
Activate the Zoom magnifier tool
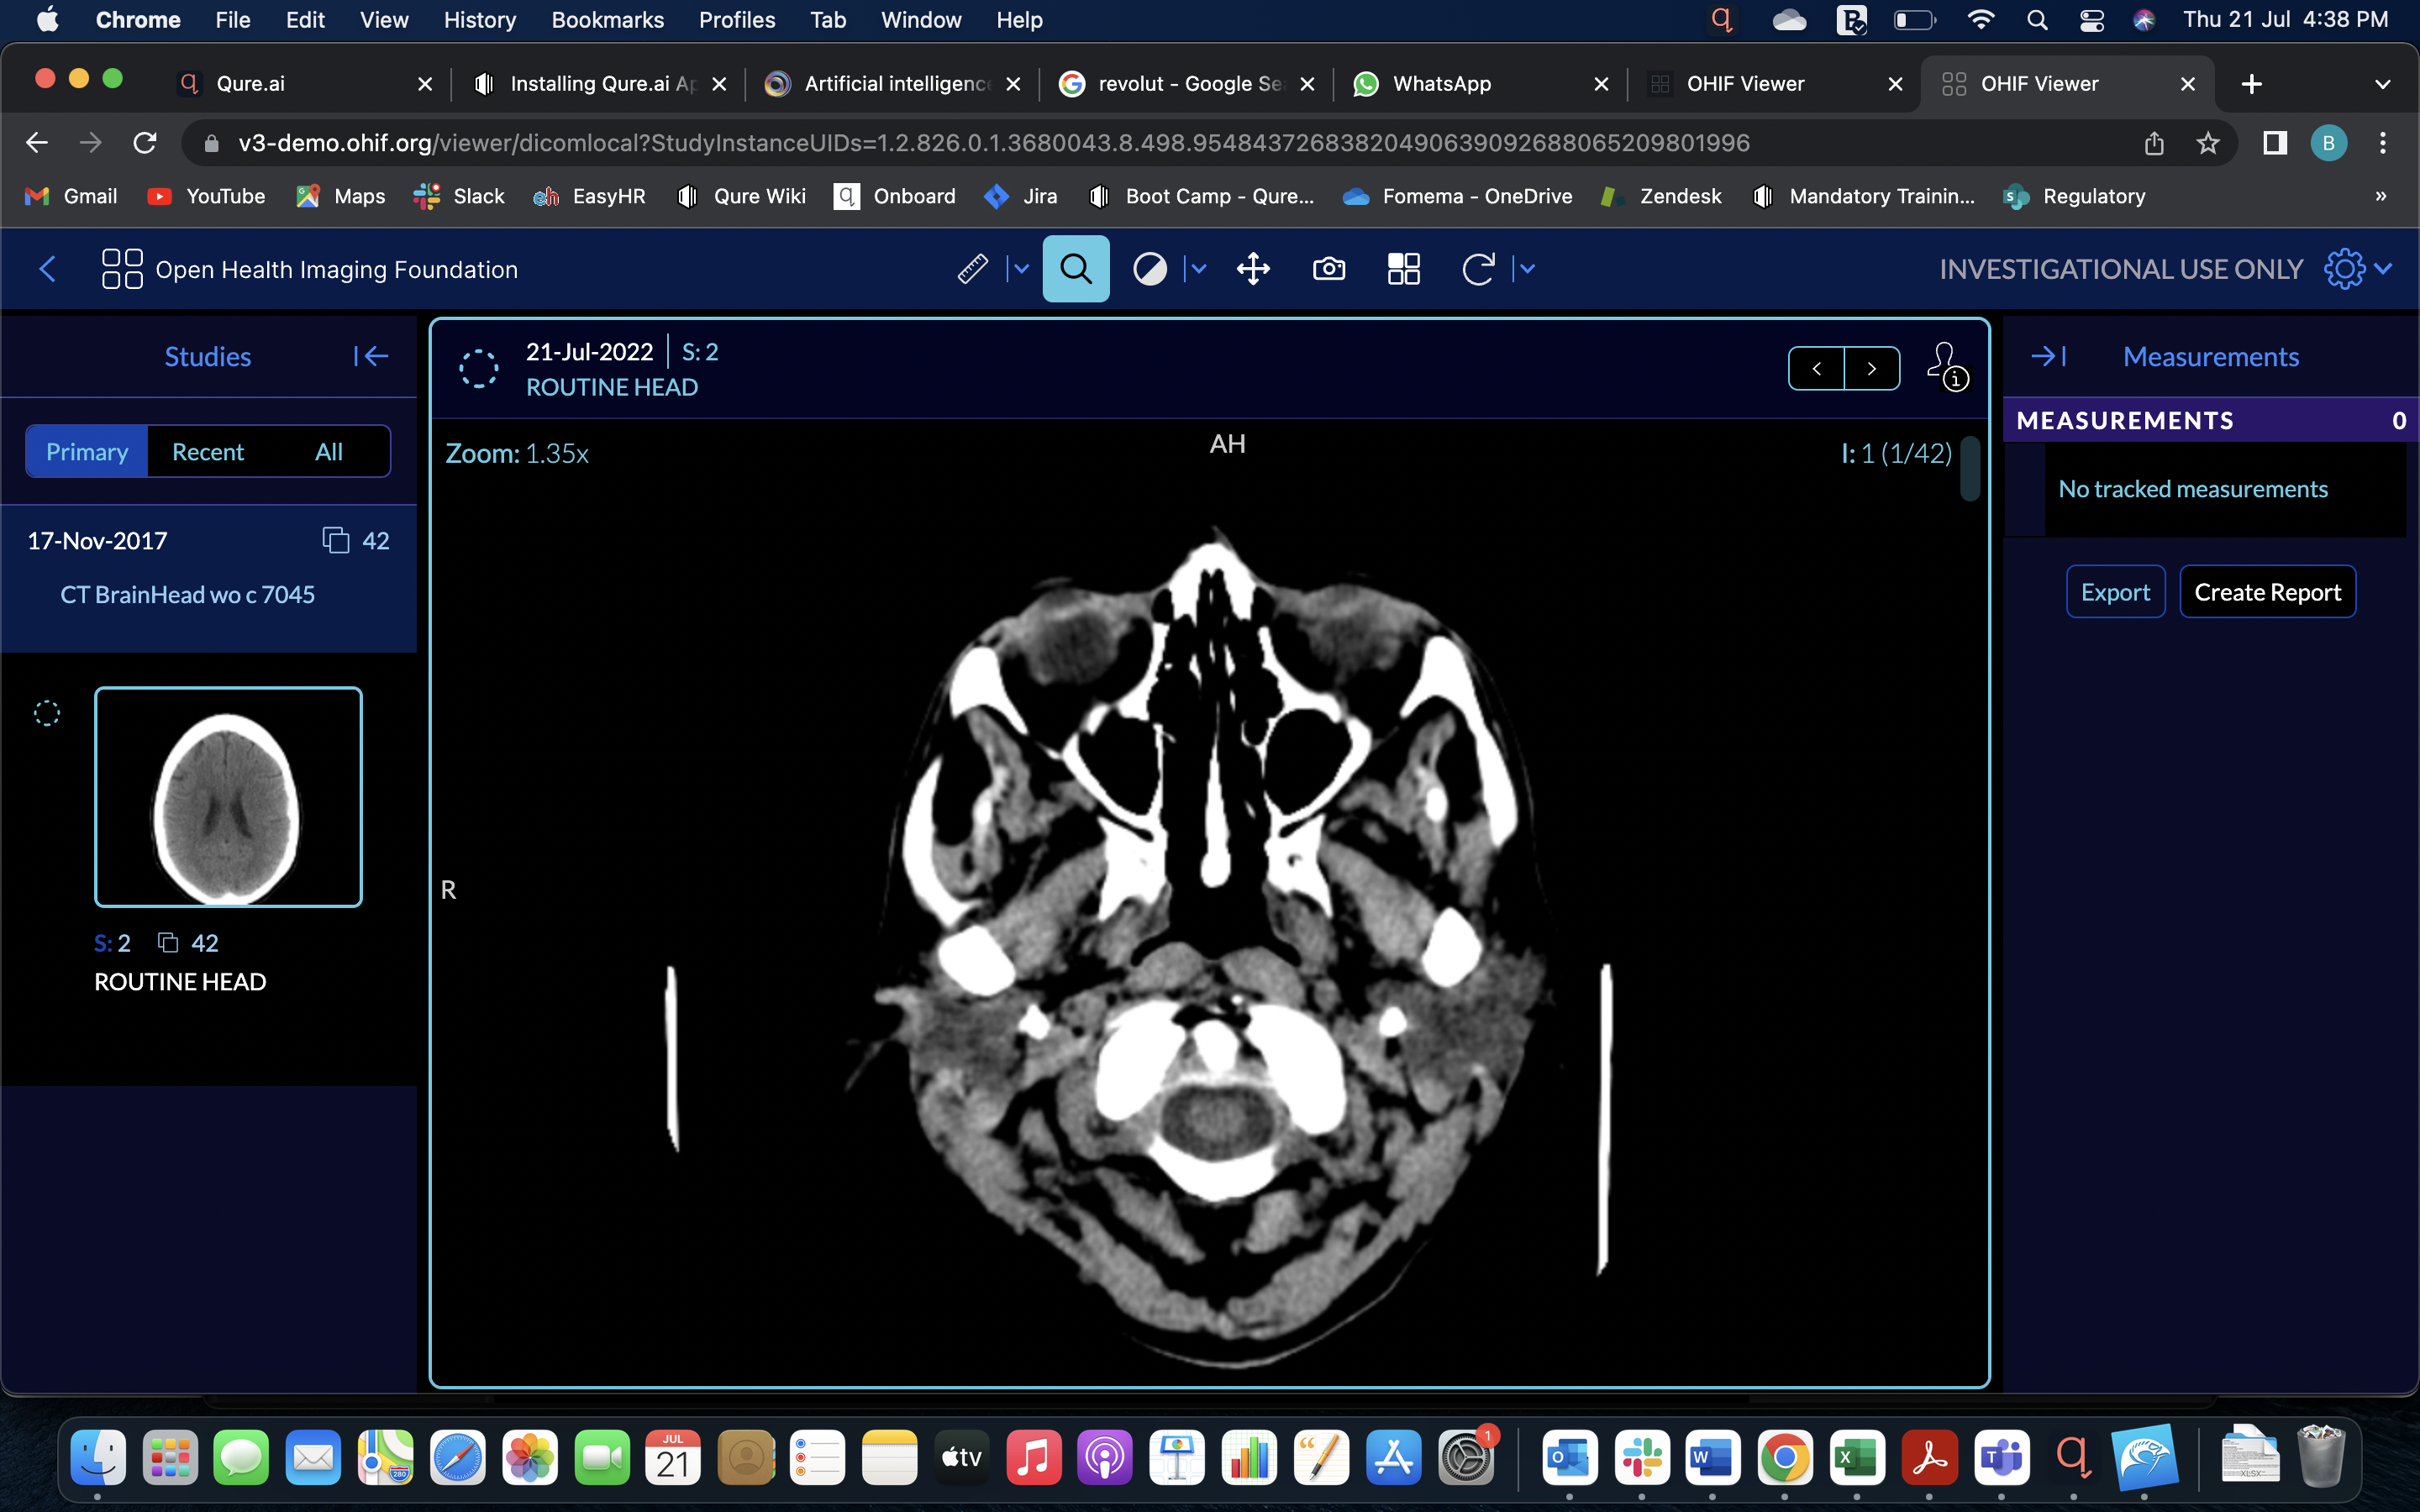[x=1076, y=268]
